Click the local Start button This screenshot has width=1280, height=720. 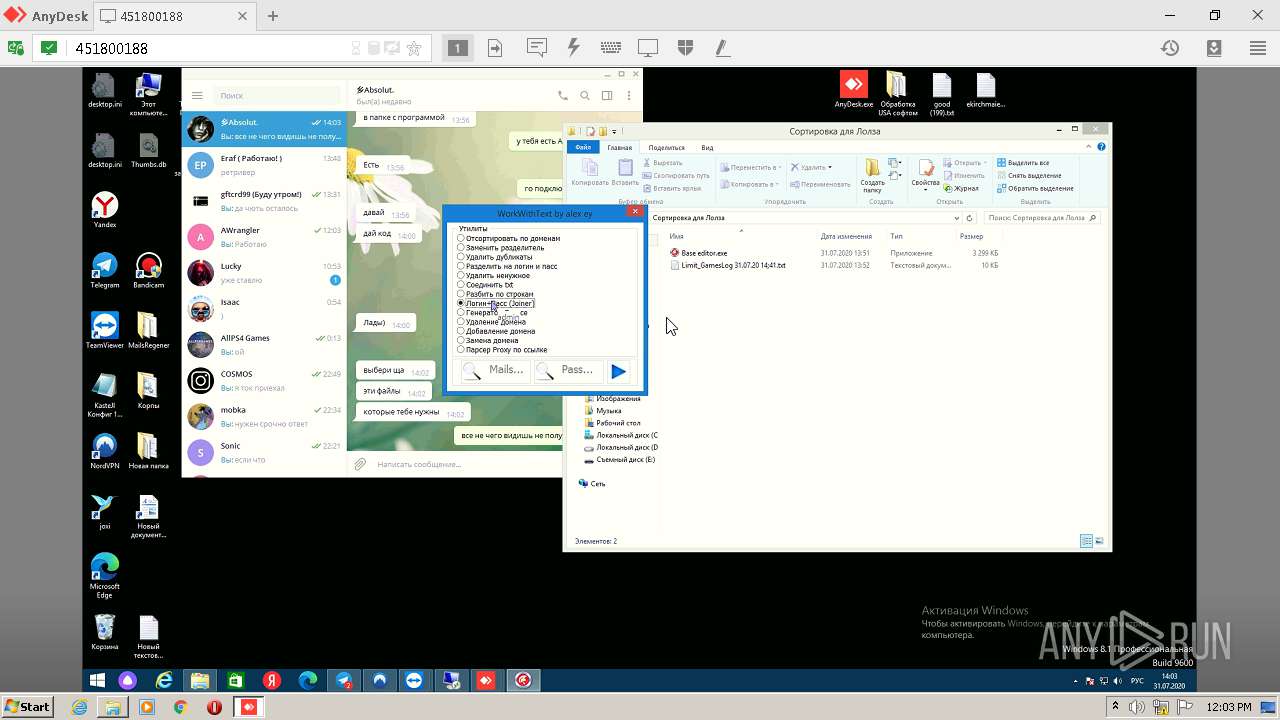coord(26,706)
